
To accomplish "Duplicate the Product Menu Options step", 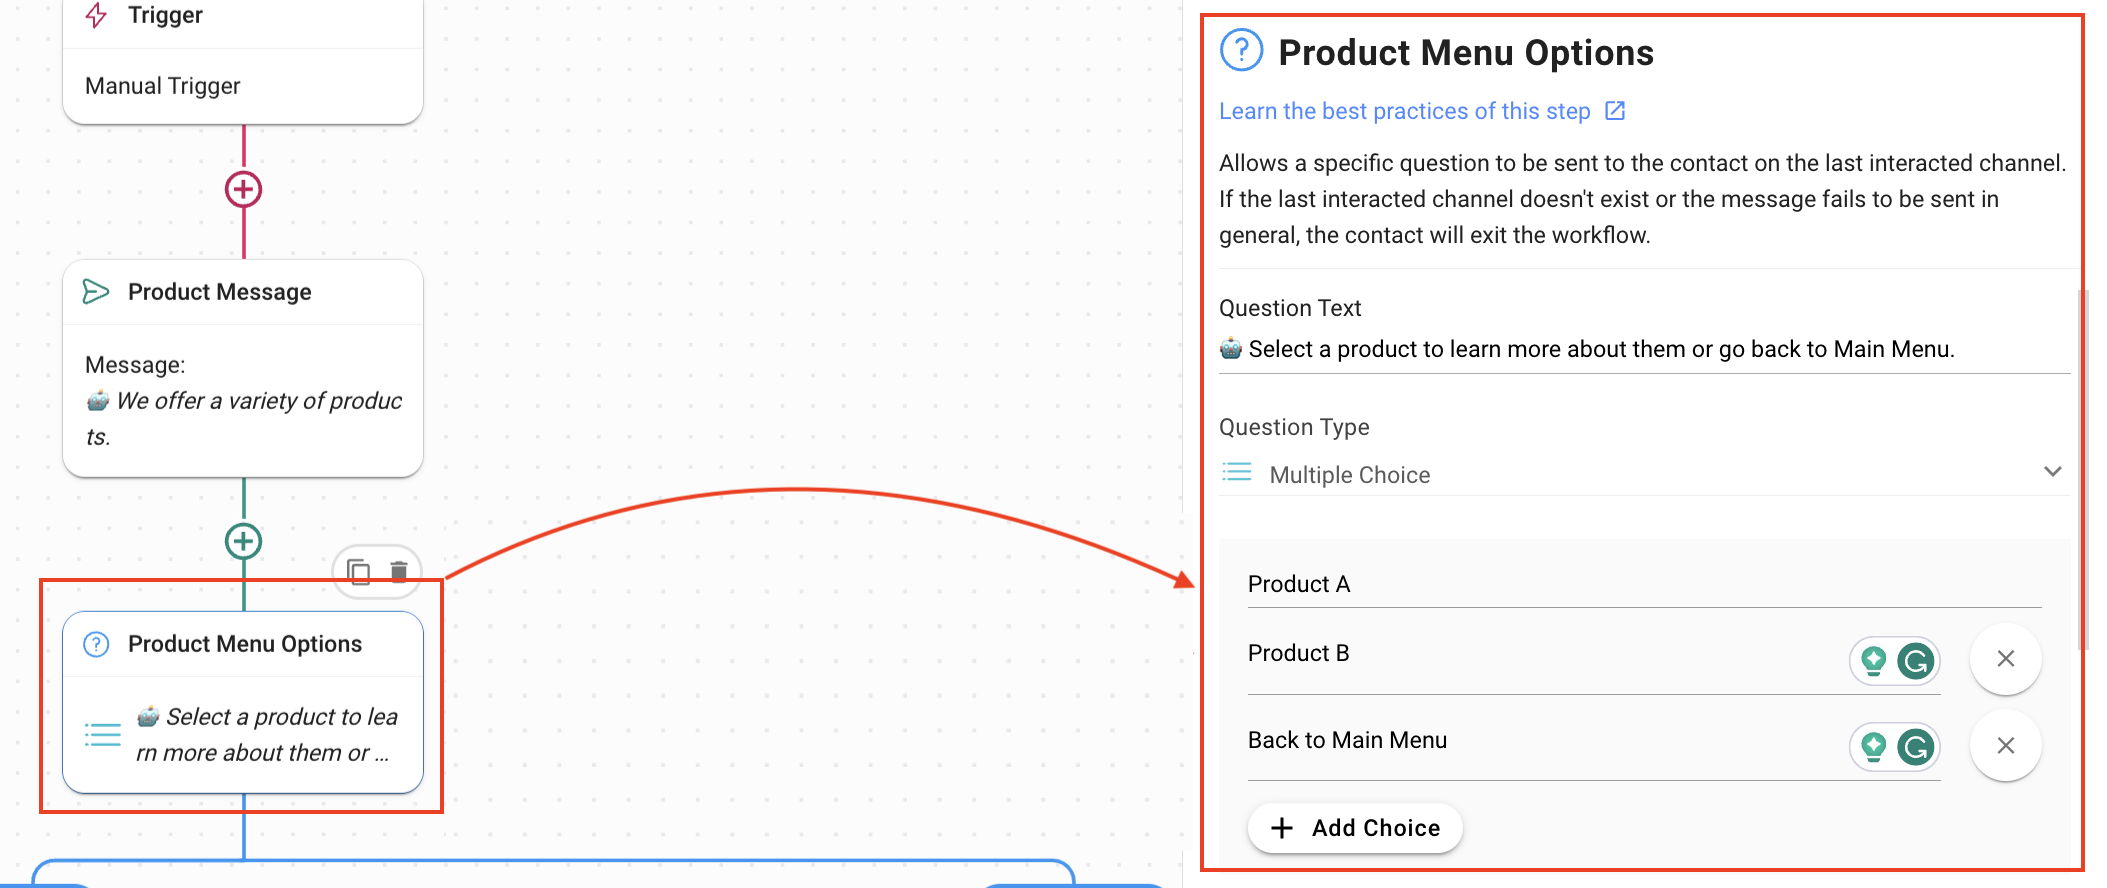I will (358, 572).
